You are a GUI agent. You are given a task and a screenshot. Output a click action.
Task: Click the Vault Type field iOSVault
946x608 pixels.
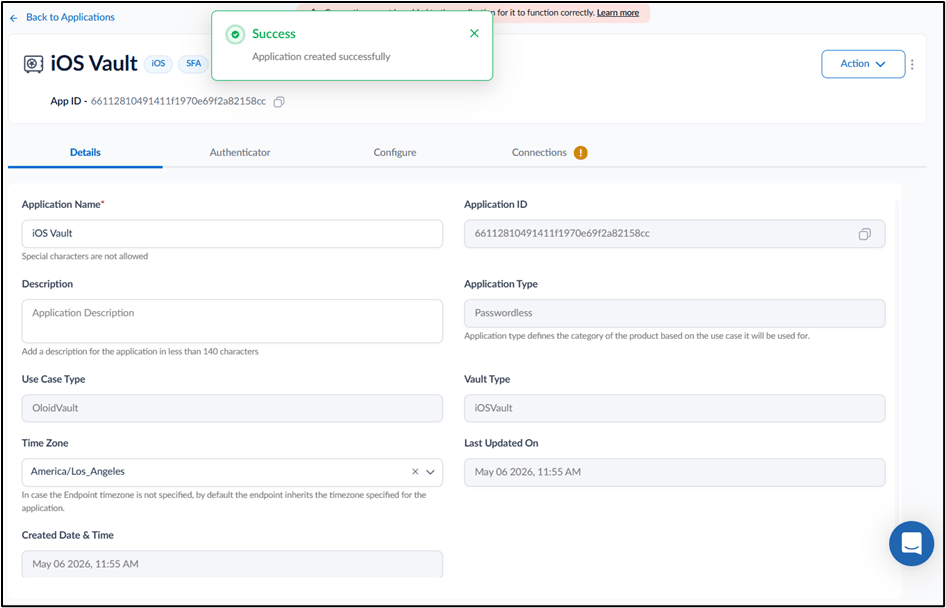(675, 408)
